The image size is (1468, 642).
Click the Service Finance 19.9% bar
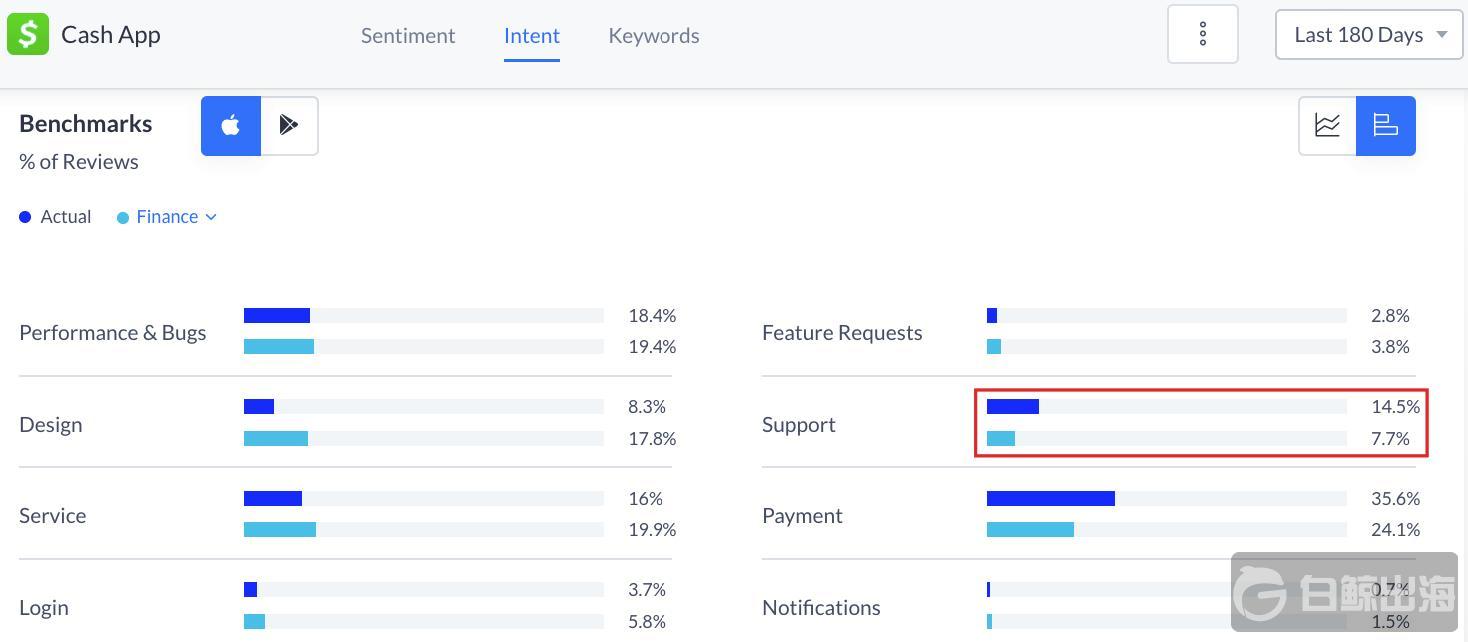coord(280,530)
